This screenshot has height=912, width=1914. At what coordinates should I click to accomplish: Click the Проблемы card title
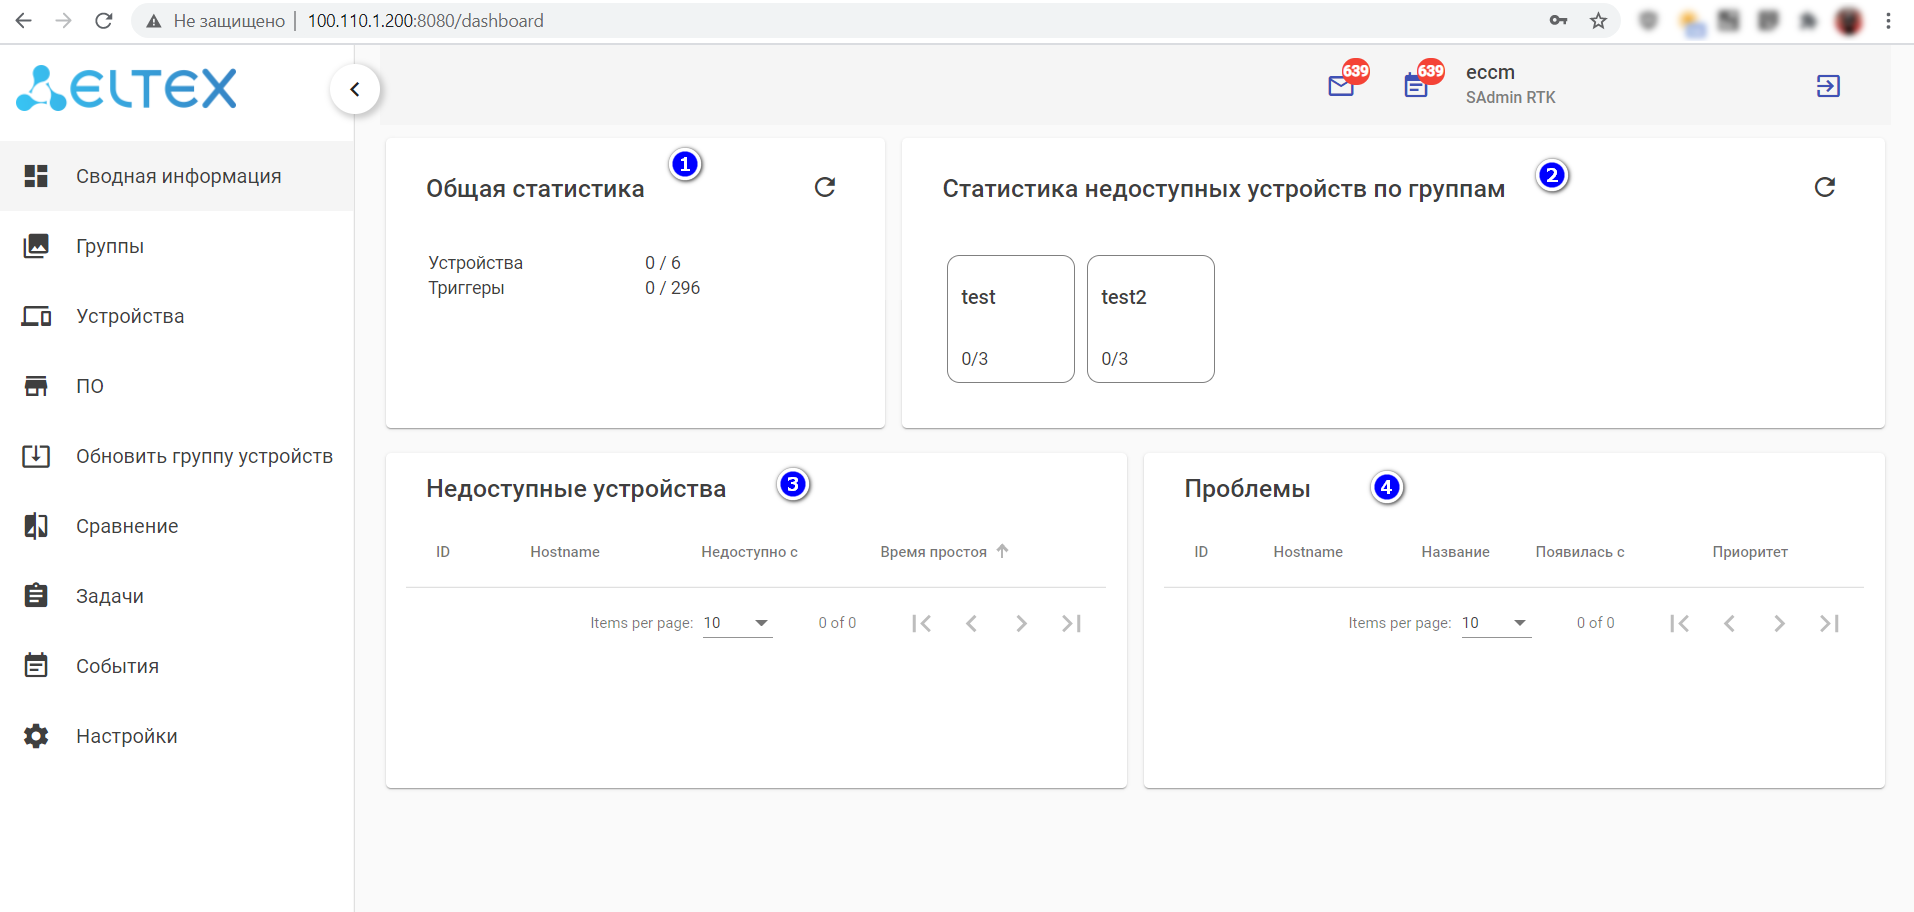[x=1248, y=489]
